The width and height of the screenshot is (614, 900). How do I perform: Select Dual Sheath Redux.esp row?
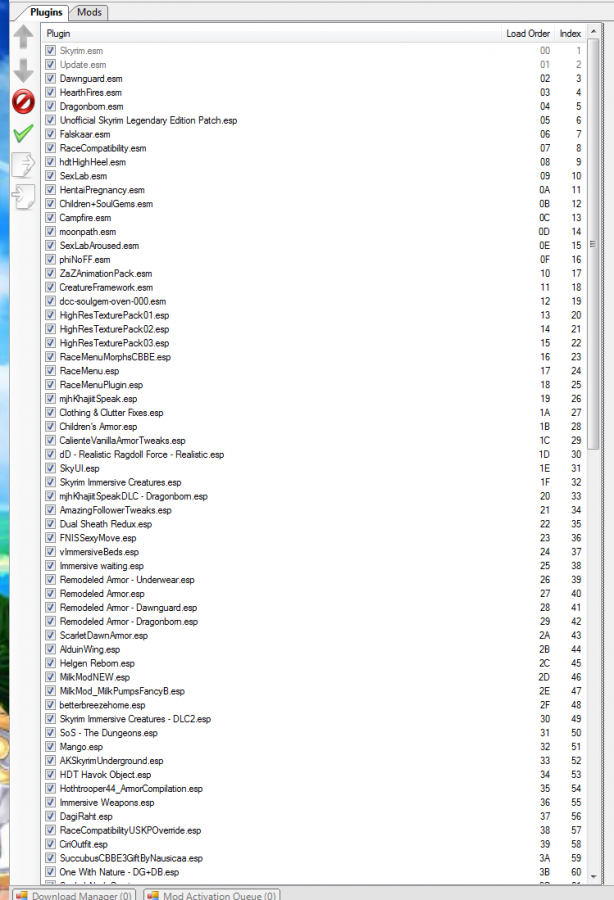click(x=314, y=524)
